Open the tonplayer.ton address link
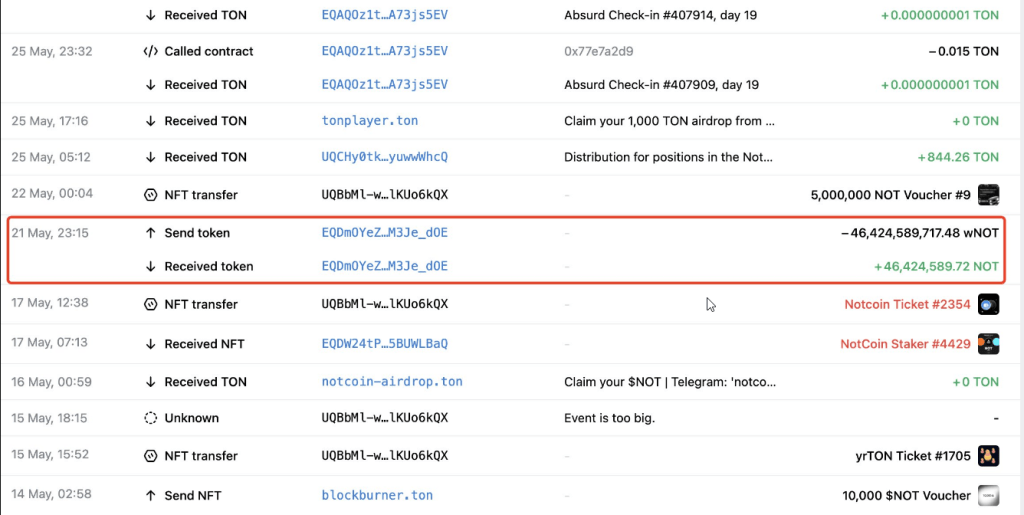The width and height of the screenshot is (1024, 515). point(370,121)
